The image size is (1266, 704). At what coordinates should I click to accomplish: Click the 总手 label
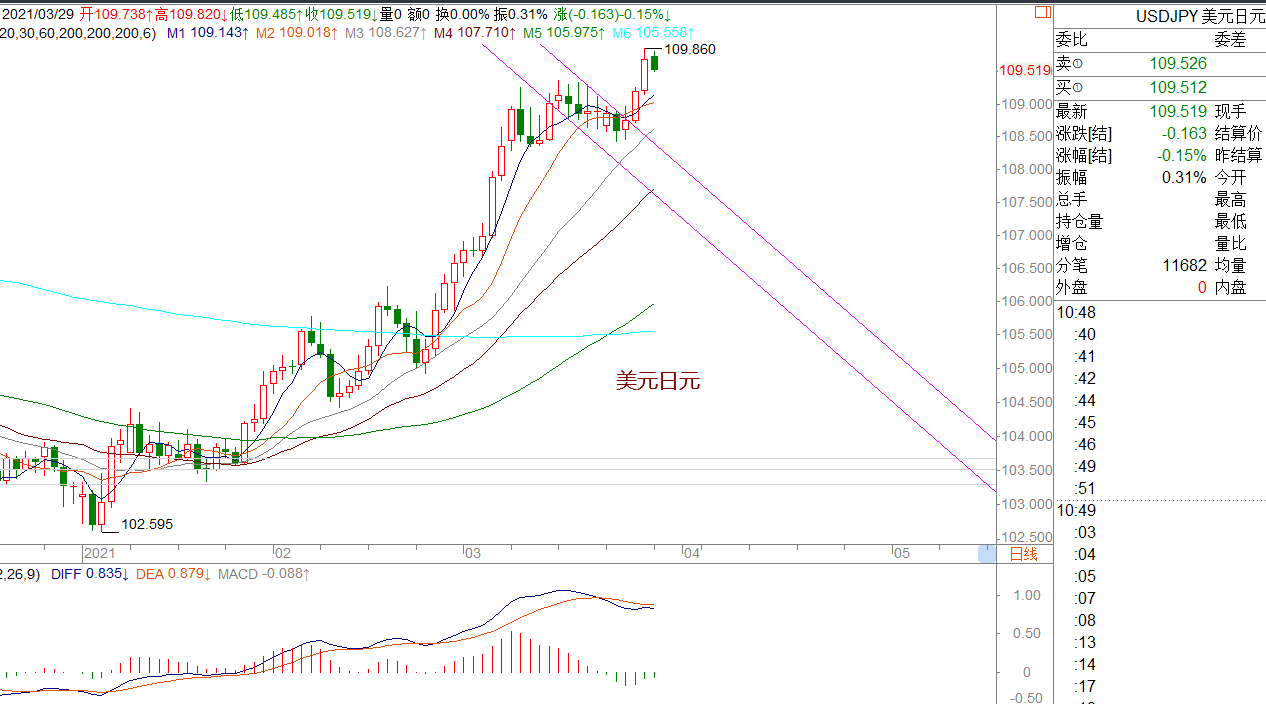click(1072, 199)
